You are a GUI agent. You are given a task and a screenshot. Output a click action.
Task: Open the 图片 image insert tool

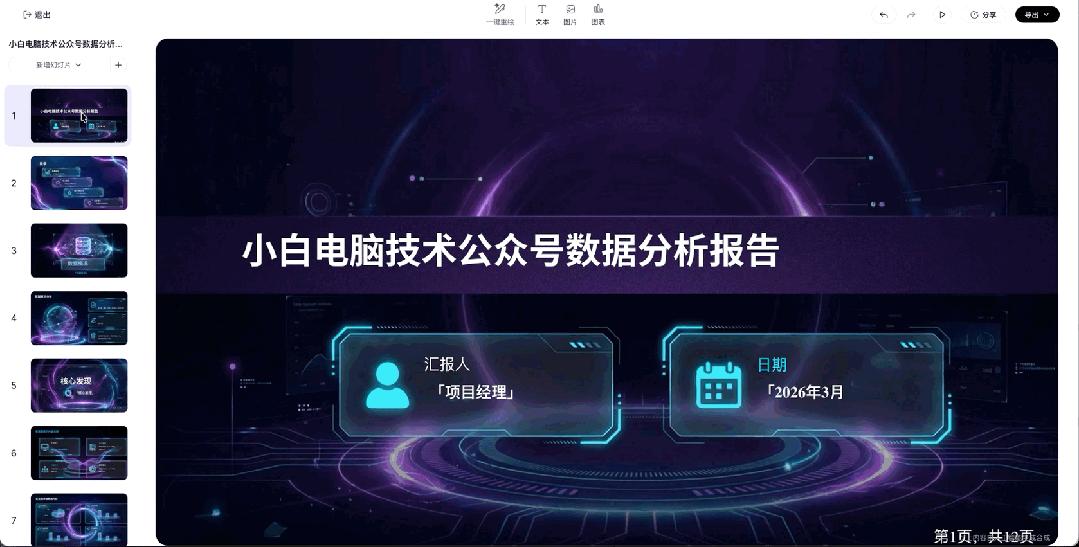[570, 14]
